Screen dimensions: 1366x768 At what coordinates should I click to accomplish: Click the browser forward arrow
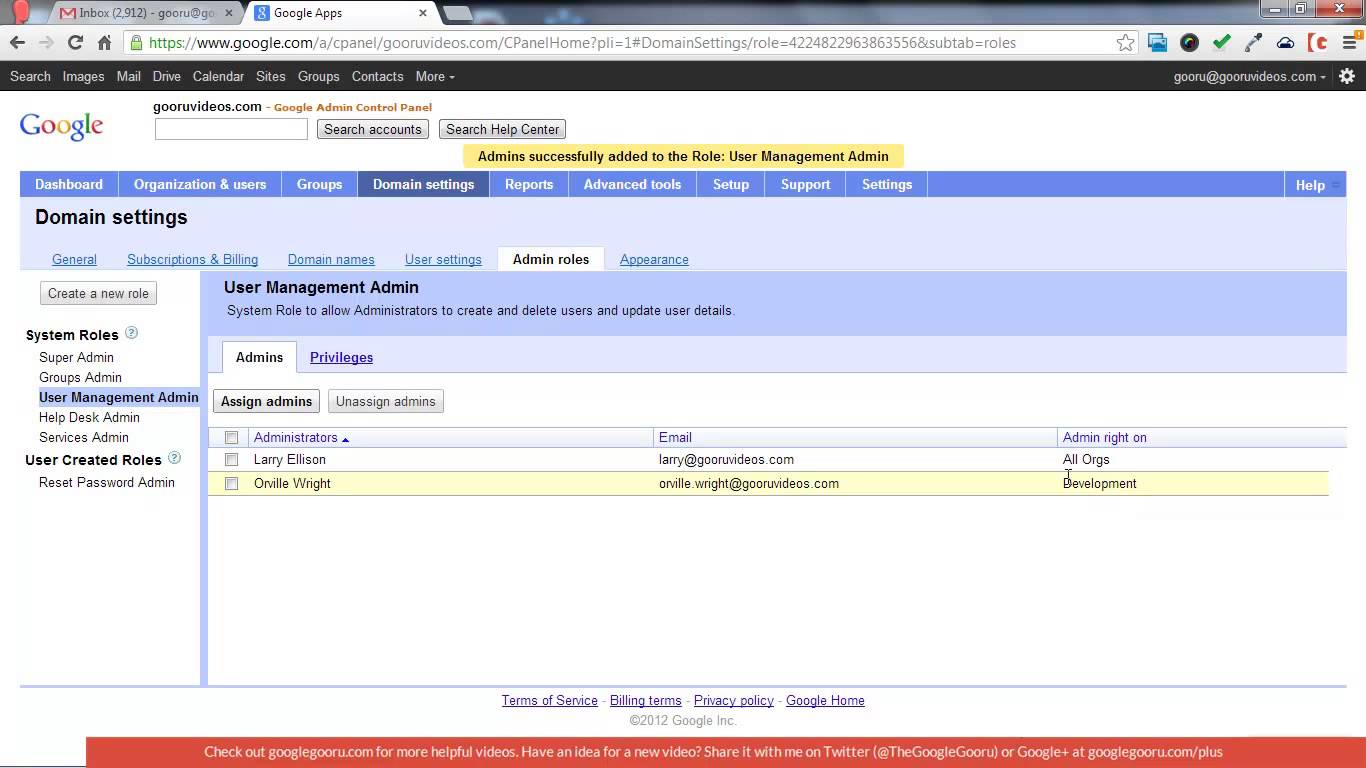click(46, 43)
